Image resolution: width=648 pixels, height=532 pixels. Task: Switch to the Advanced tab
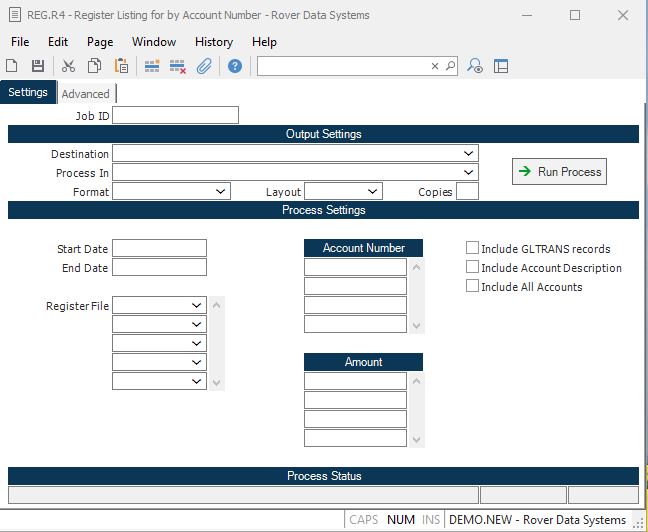pos(86,94)
